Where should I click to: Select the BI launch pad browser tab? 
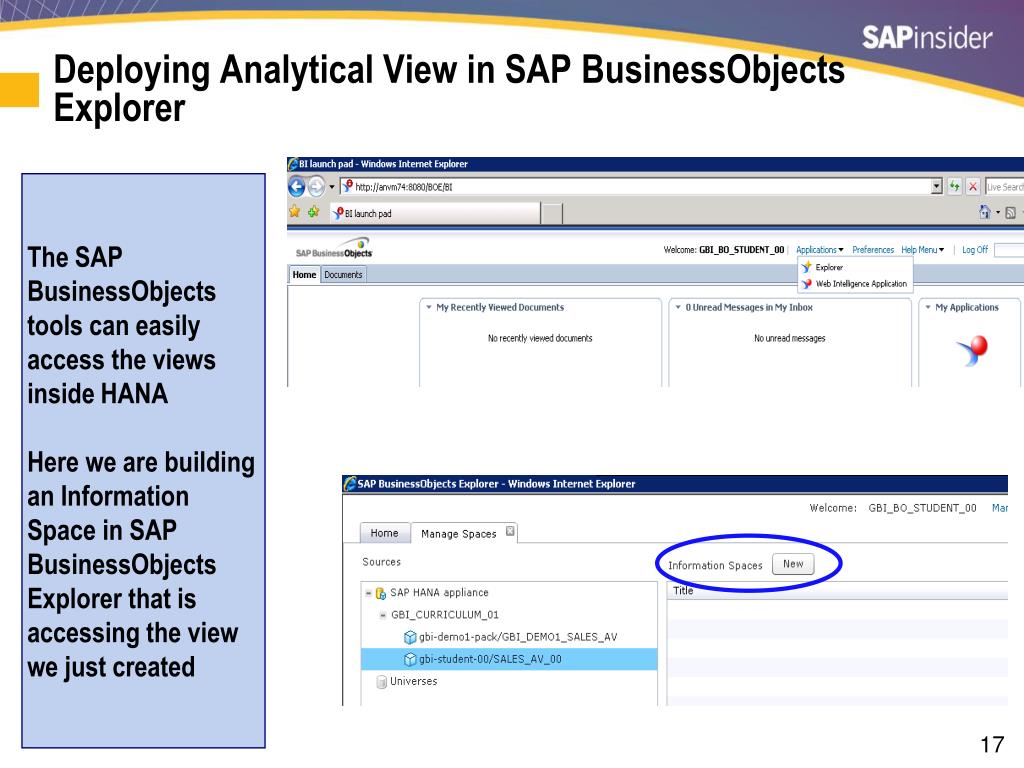(435, 214)
